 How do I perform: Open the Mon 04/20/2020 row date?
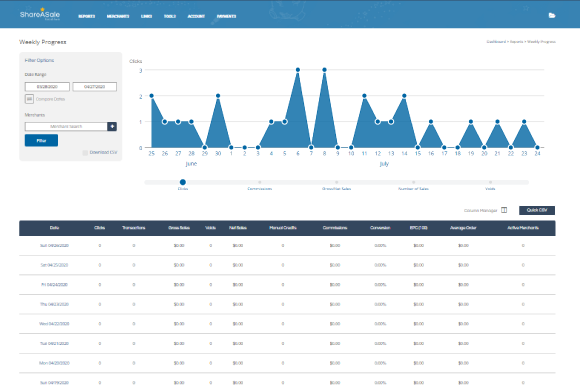[54, 363]
